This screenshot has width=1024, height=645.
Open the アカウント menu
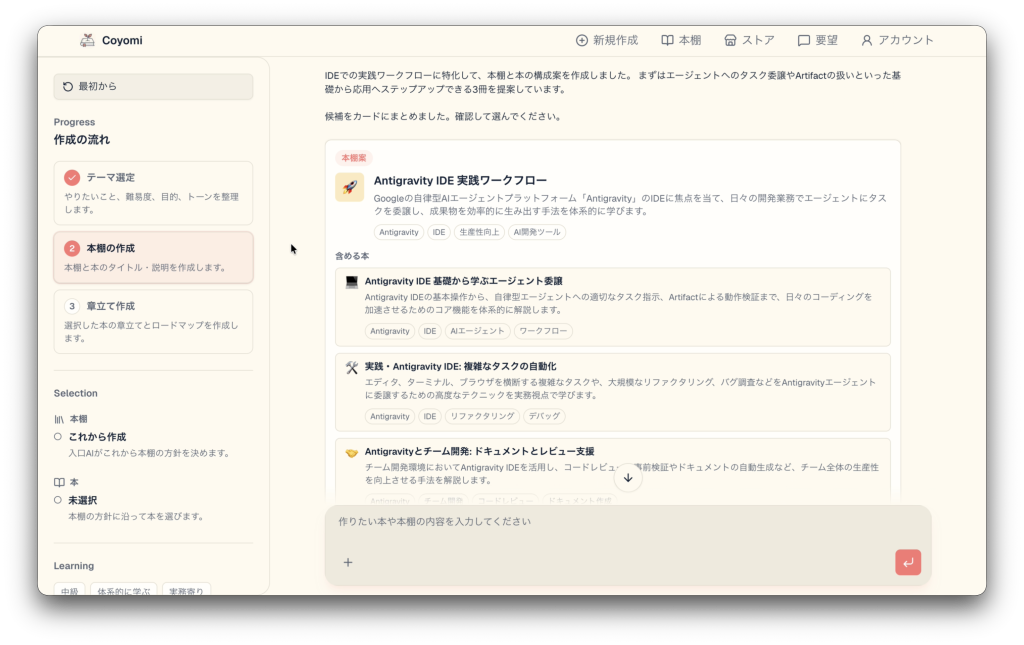[897, 40]
